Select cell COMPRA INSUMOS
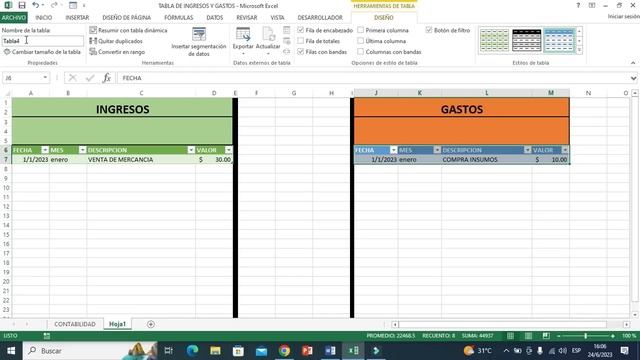The width and height of the screenshot is (640, 360). pyautogui.click(x=487, y=160)
